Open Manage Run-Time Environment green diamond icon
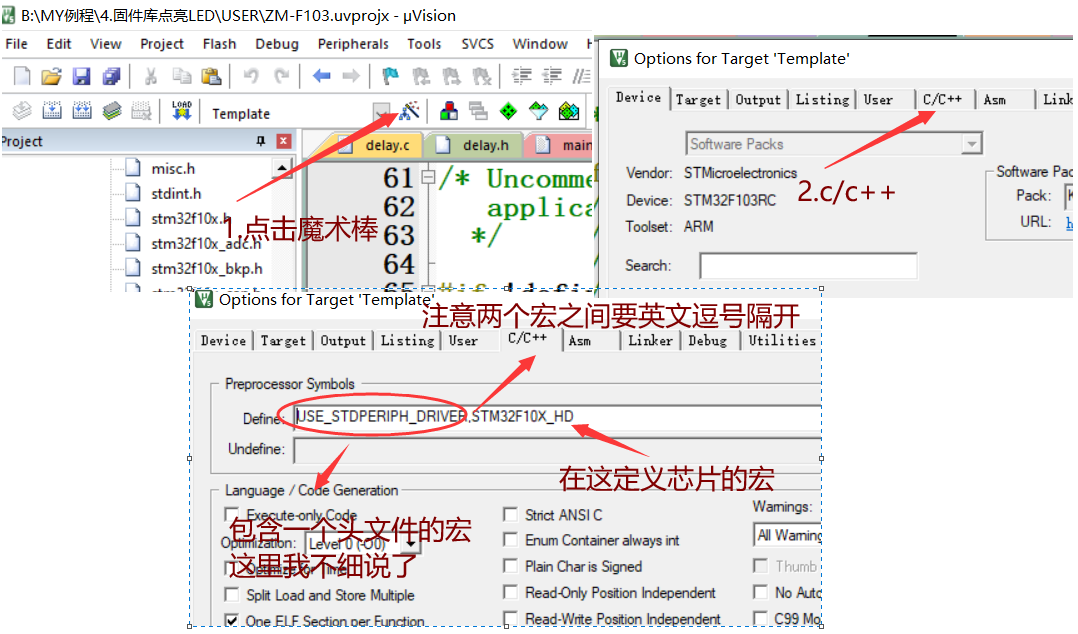The height and width of the screenshot is (634, 1078). click(508, 111)
